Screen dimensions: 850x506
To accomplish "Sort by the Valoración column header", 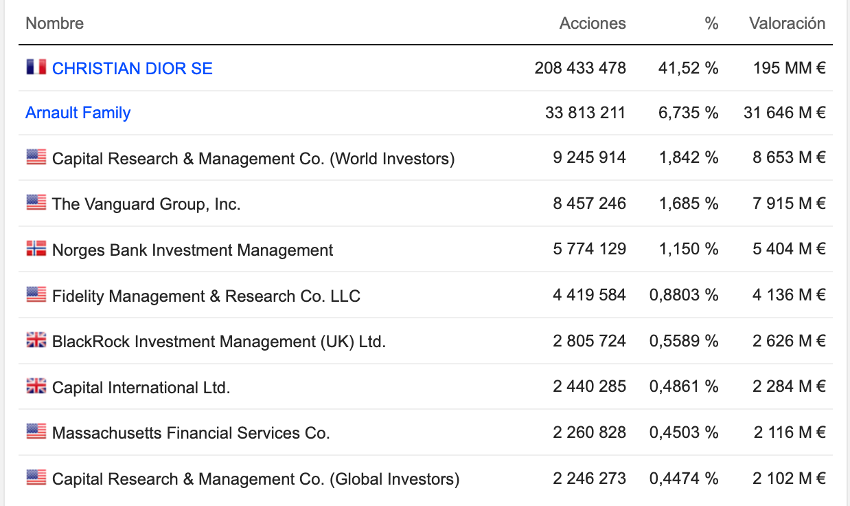I will coord(787,23).
